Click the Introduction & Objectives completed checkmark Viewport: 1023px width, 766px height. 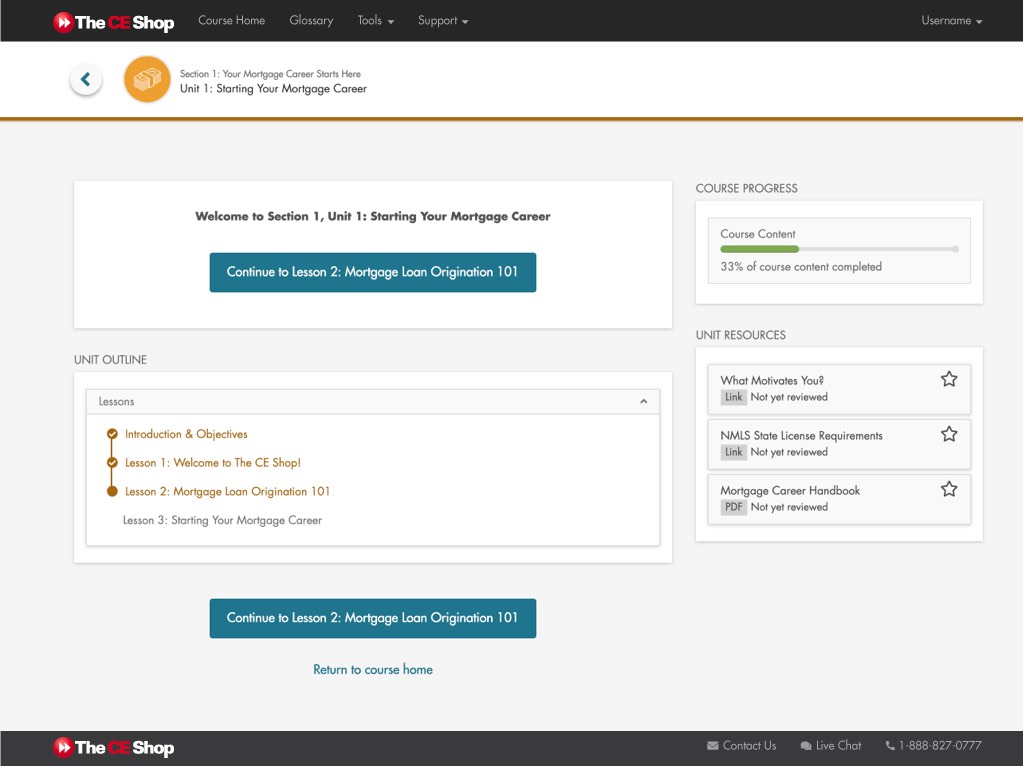(x=112, y=434)
